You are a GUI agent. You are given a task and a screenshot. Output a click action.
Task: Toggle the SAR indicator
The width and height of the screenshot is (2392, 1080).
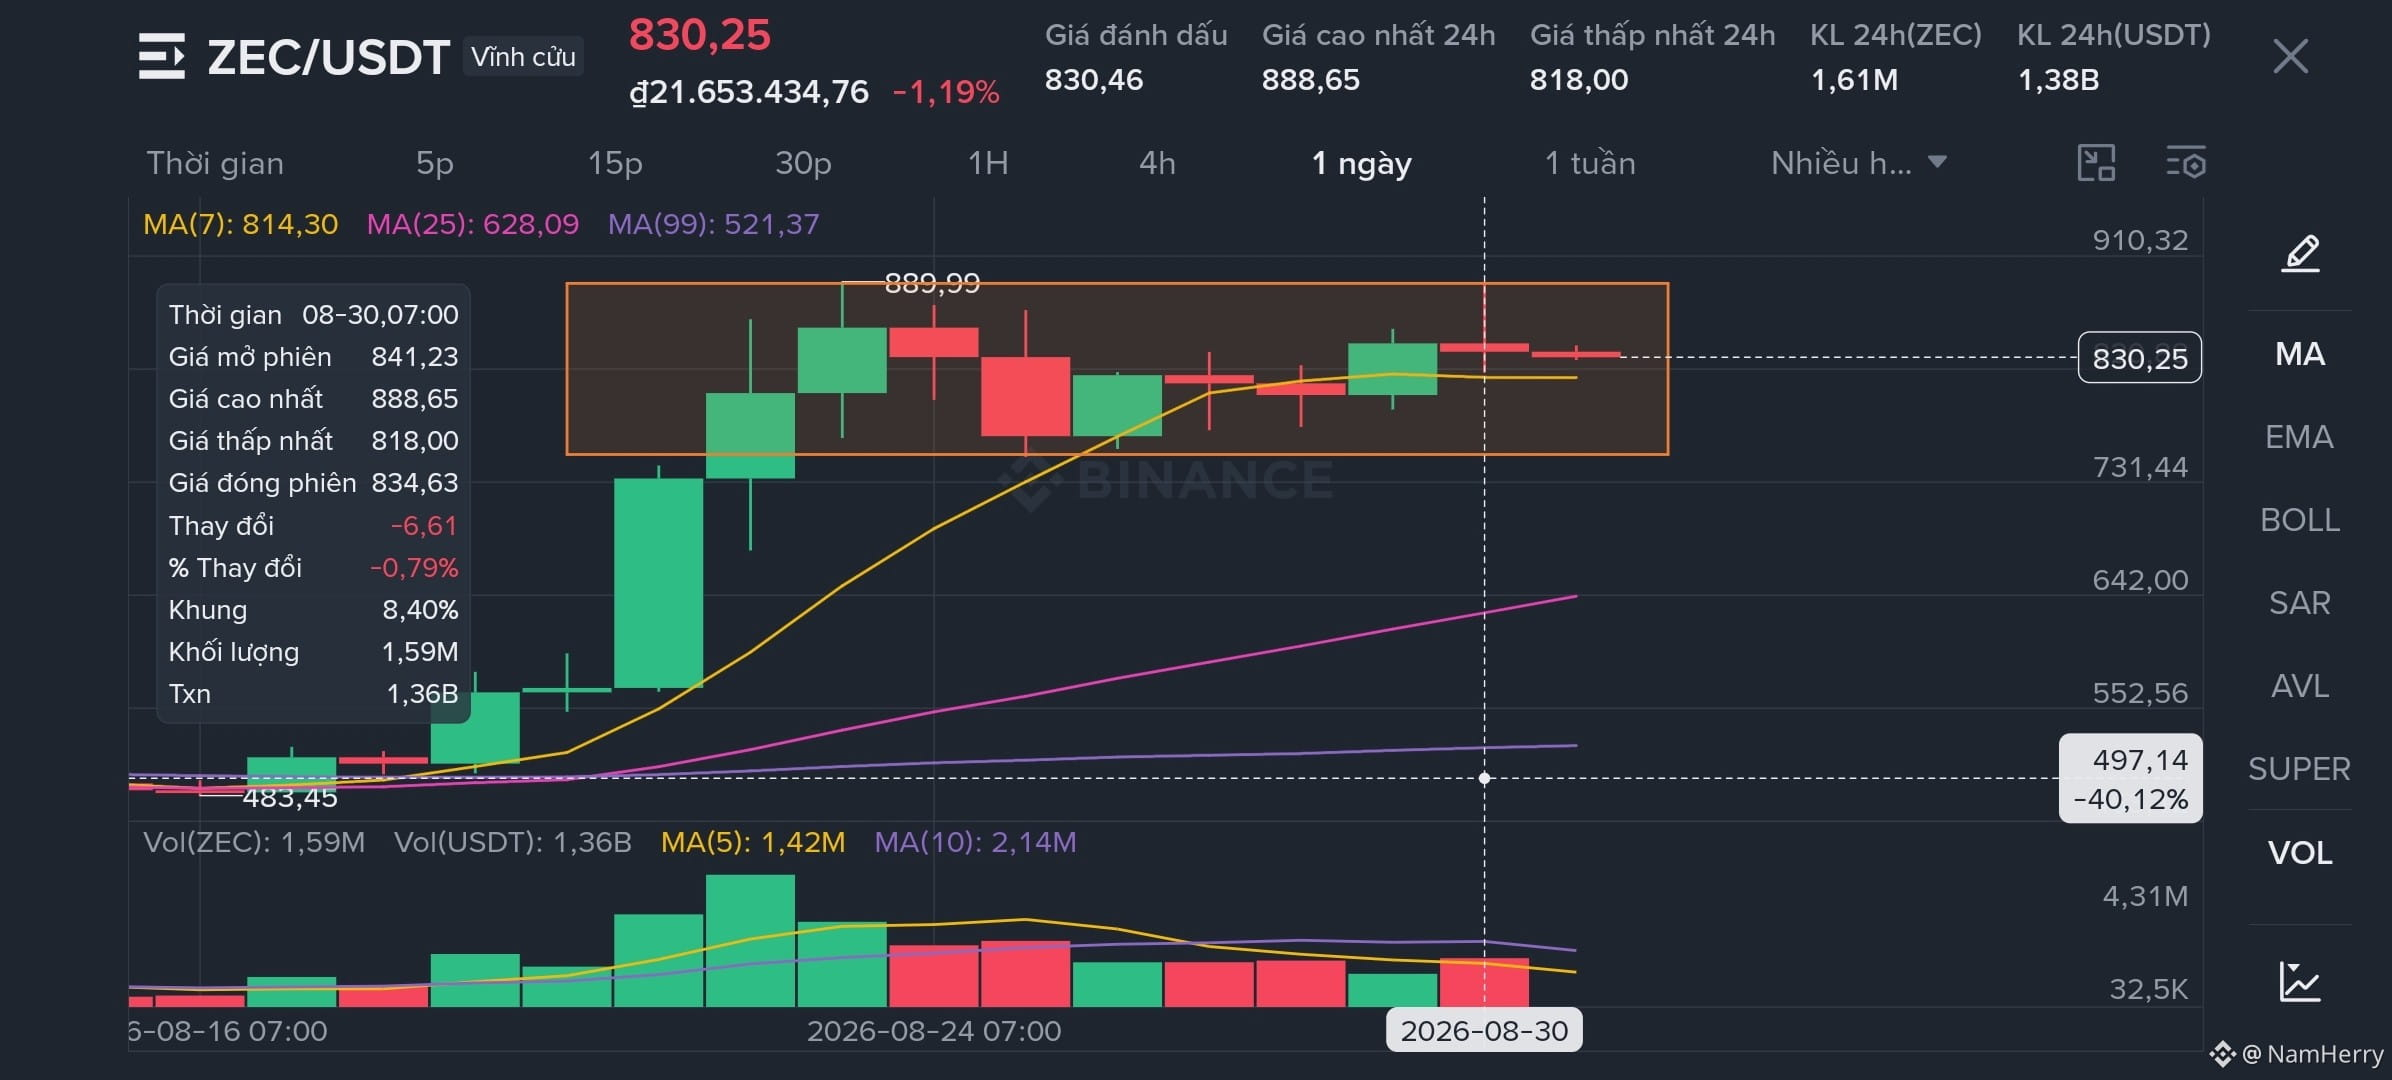[x=2300, y=603]
